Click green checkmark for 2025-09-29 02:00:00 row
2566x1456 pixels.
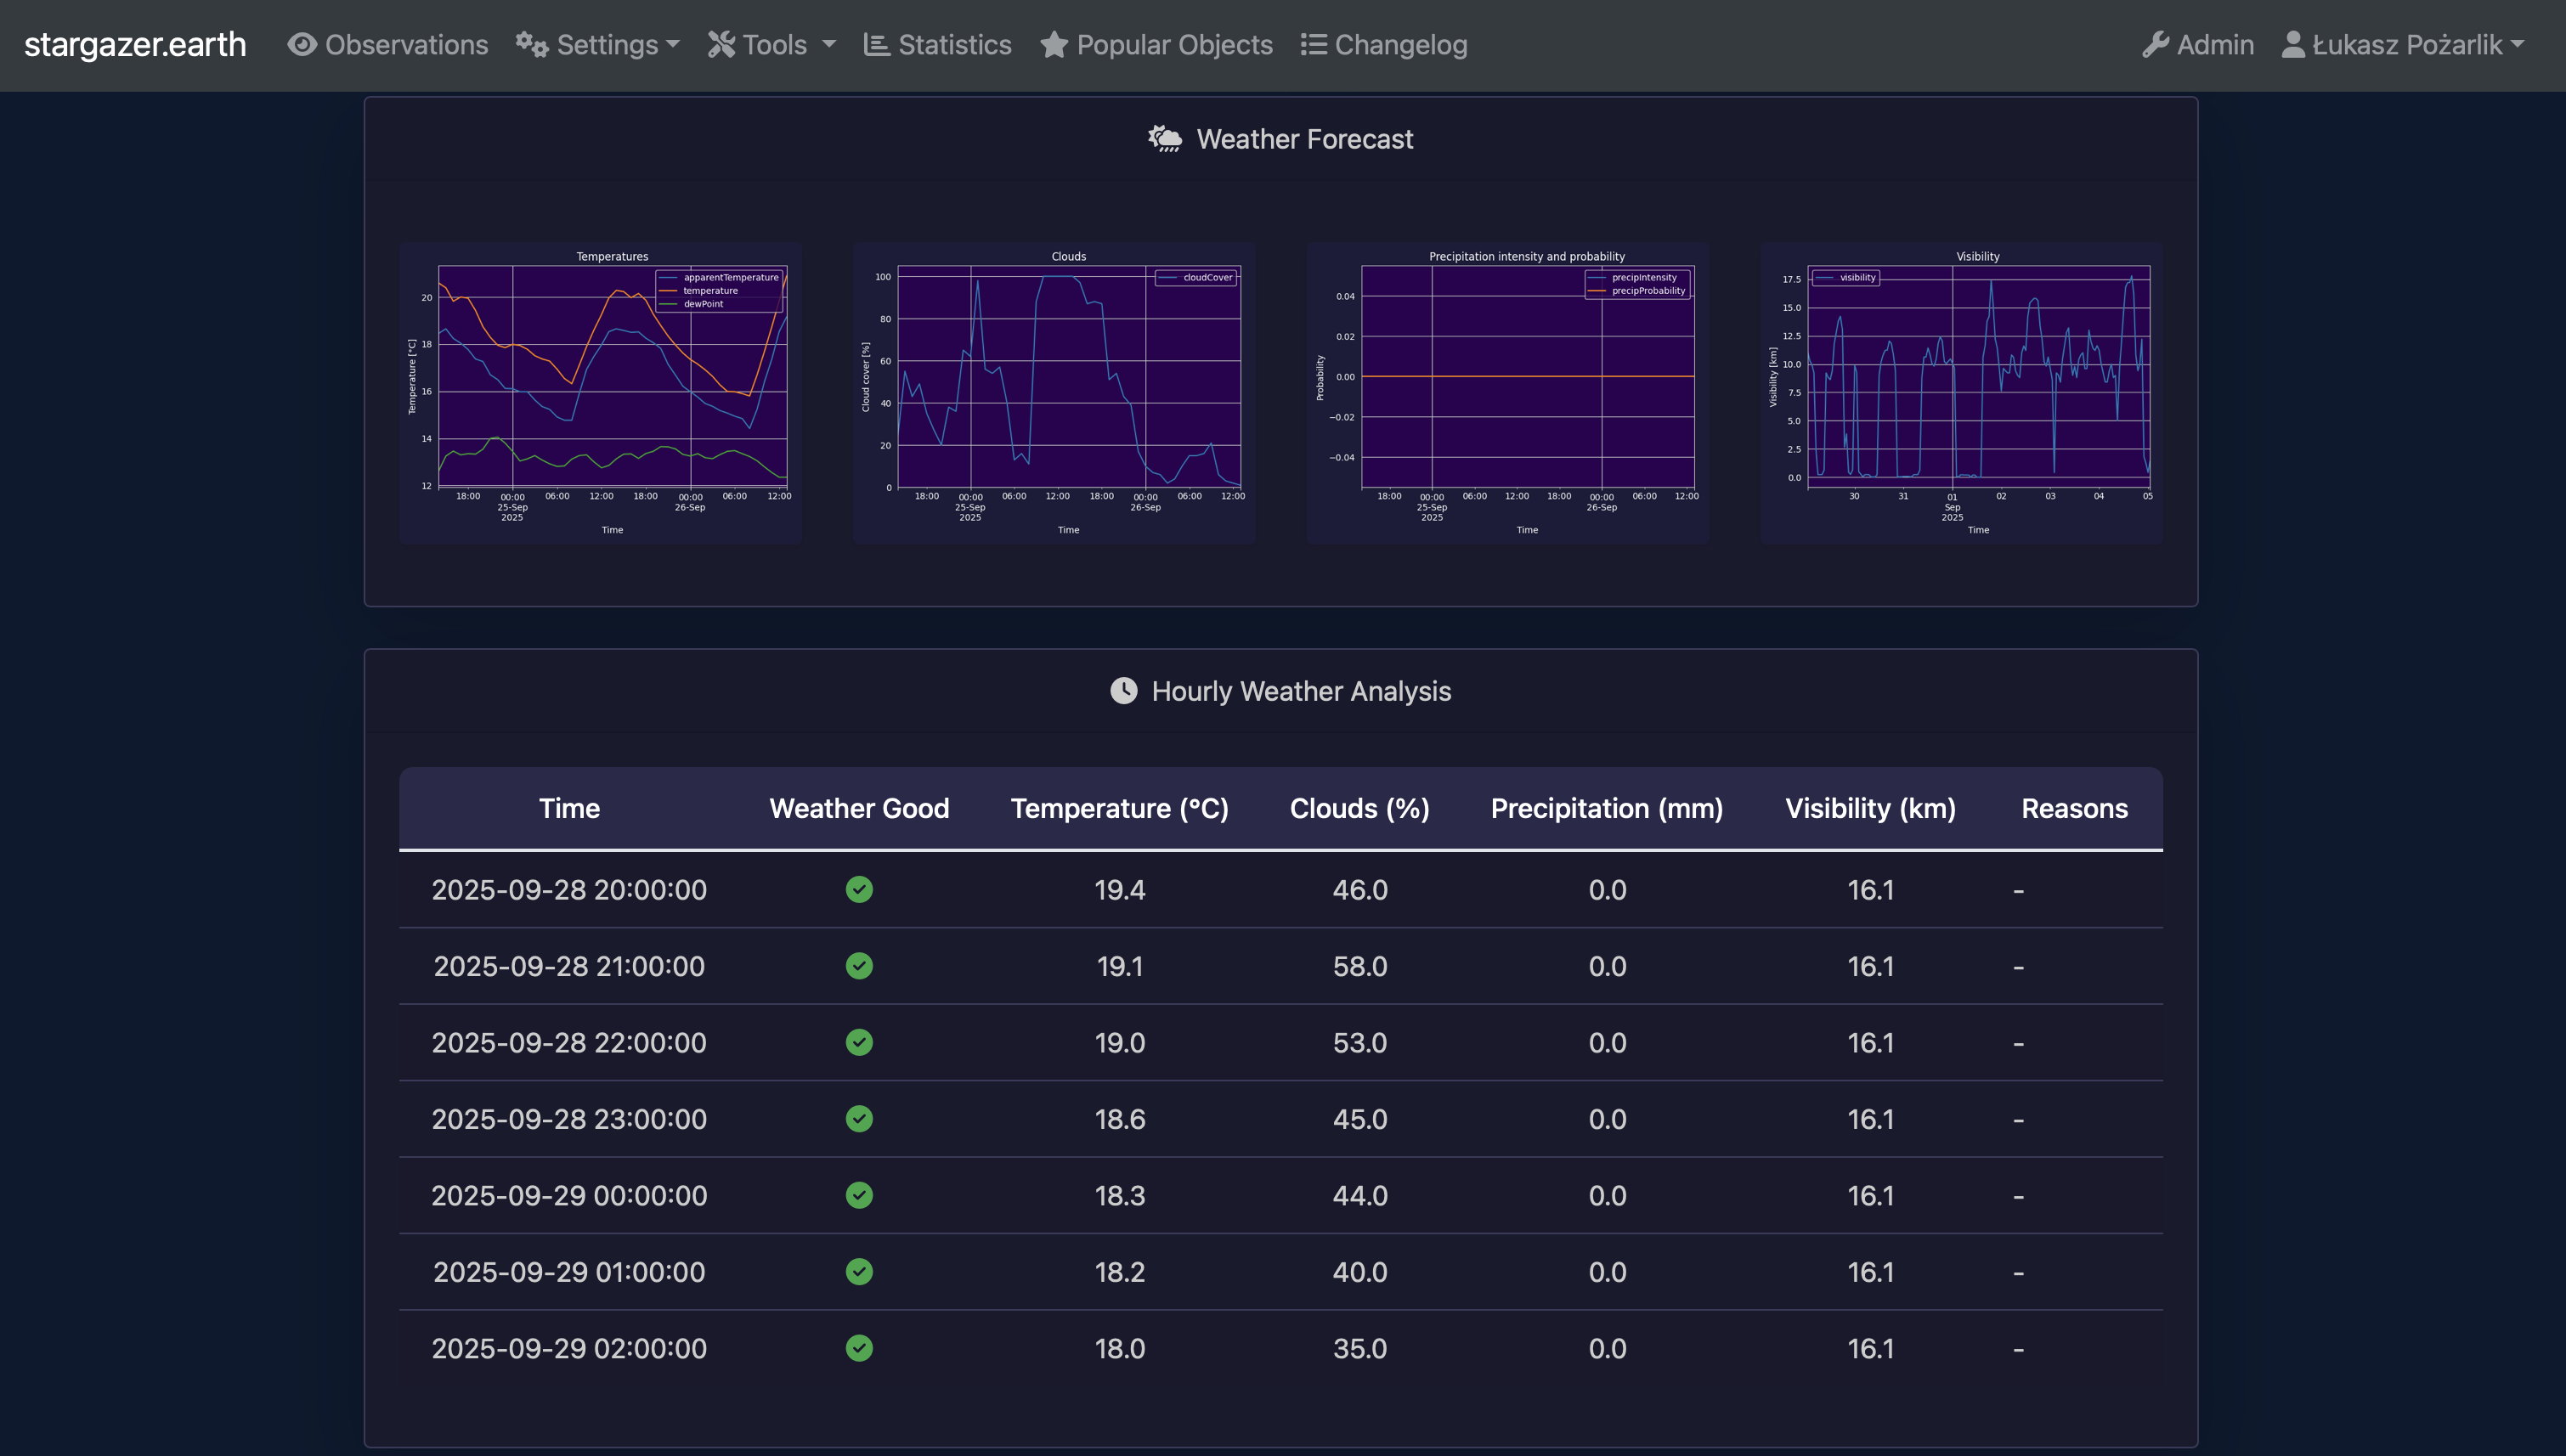(x=859, y=1348)
